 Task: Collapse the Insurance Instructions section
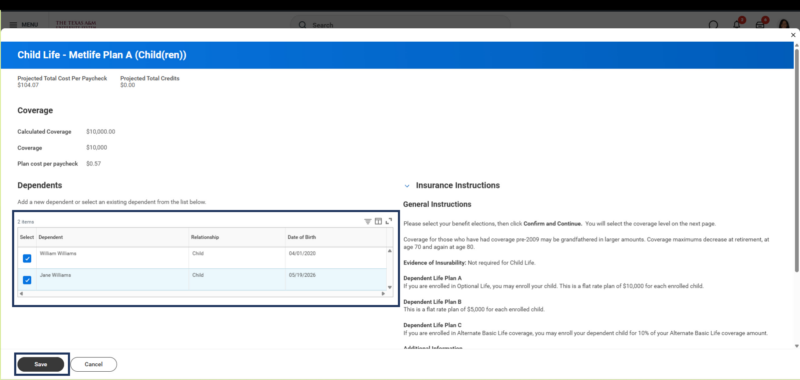point(407,186)
